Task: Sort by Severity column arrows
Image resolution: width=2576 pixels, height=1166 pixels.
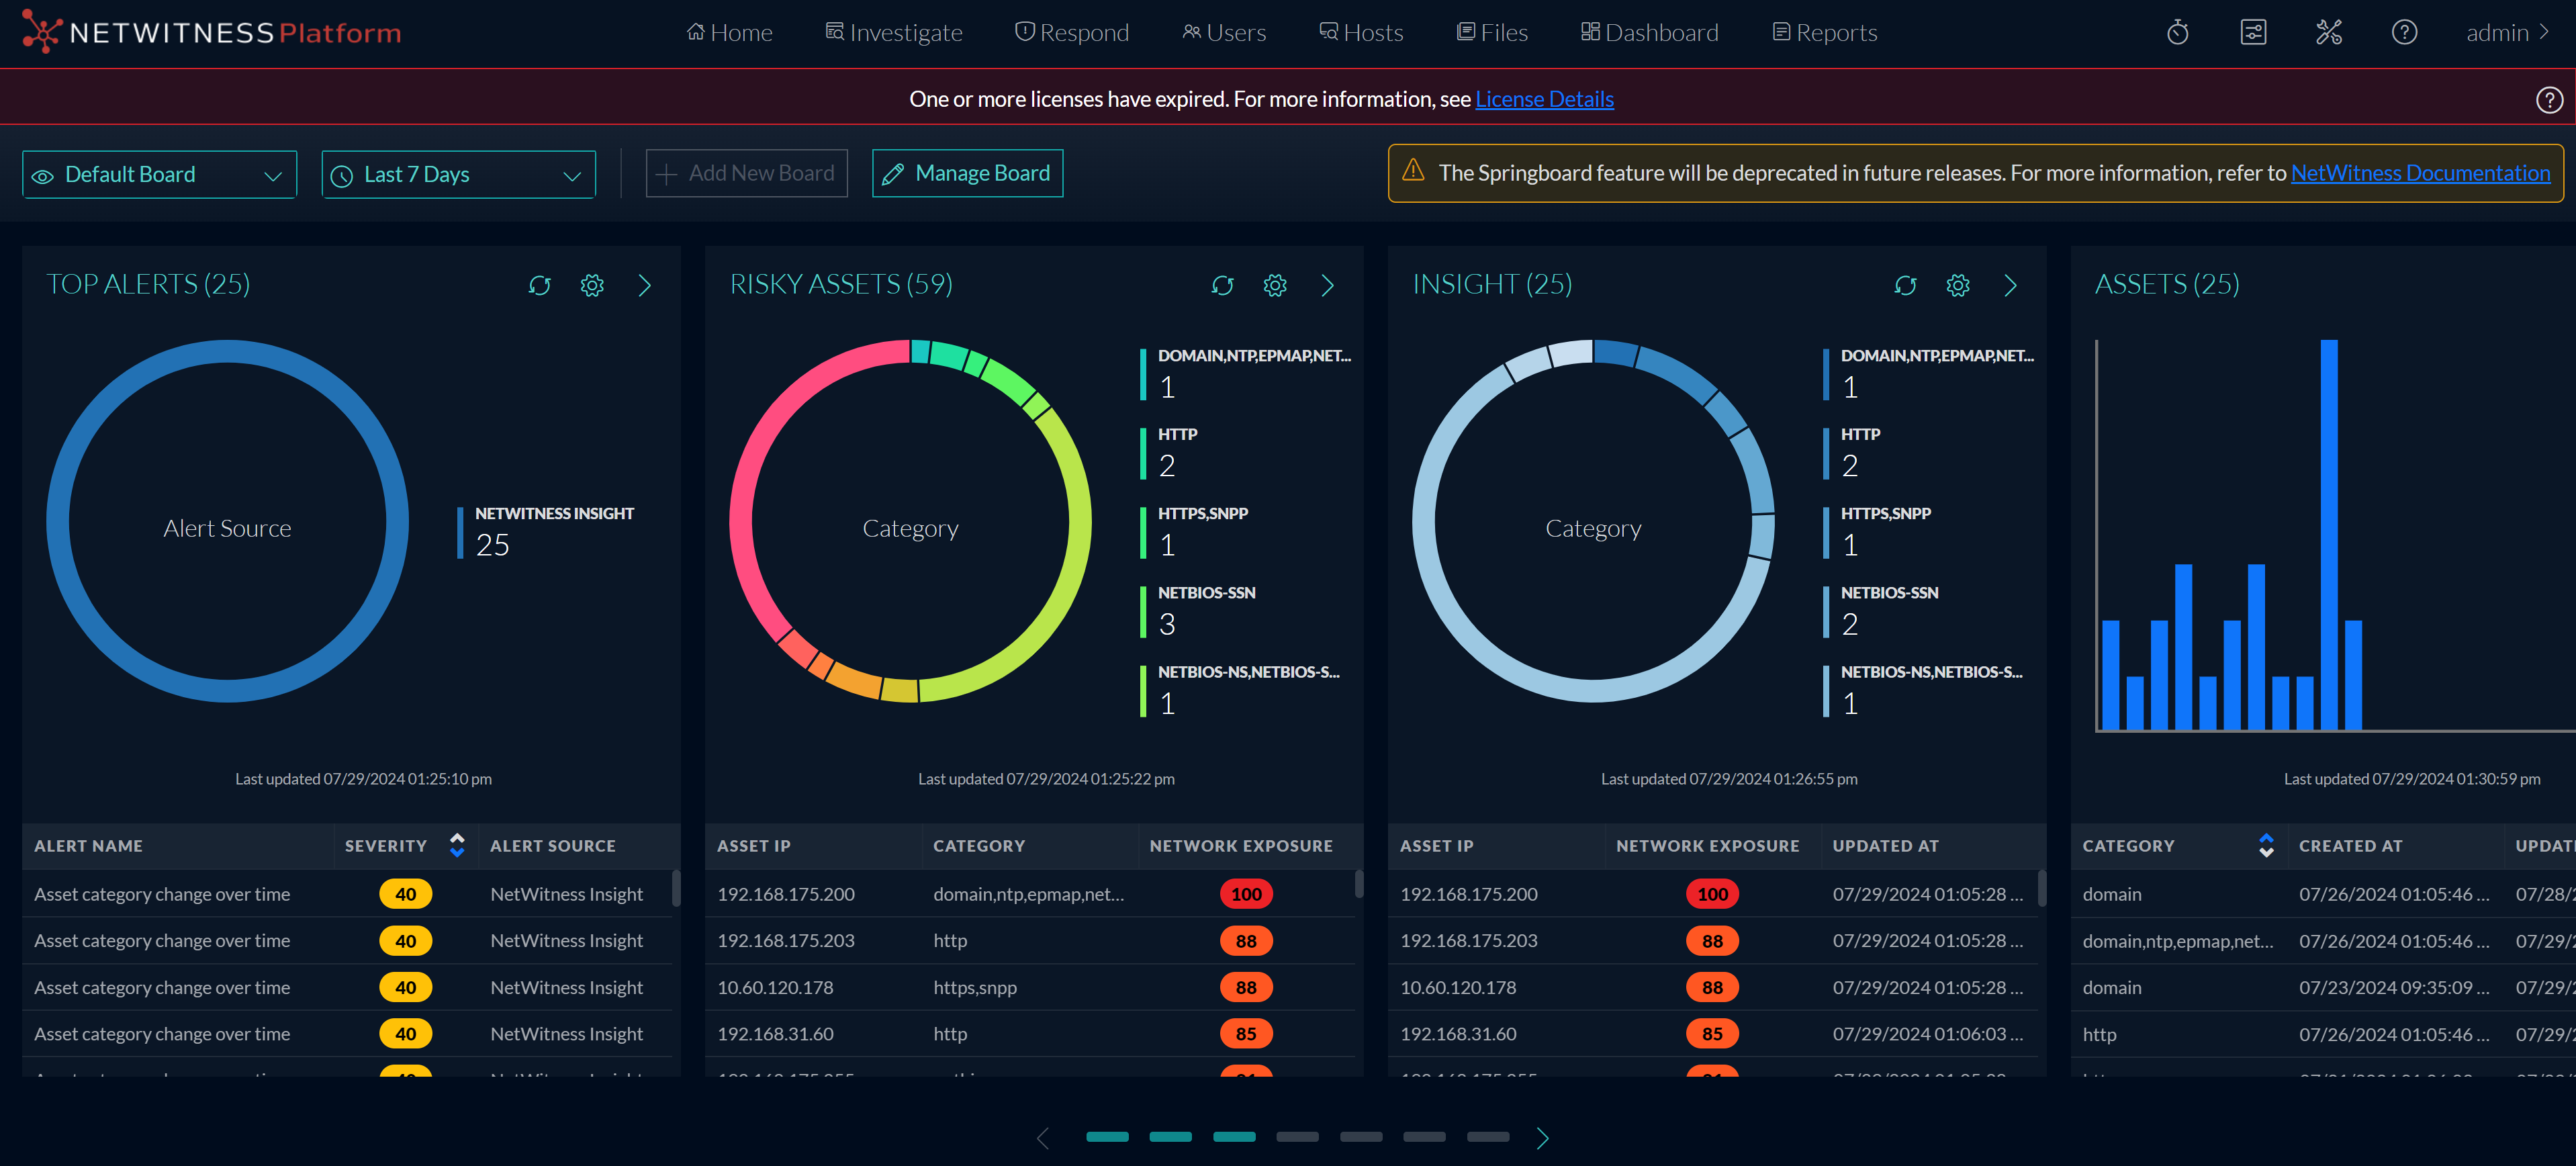Action: (x=457, y=845)
